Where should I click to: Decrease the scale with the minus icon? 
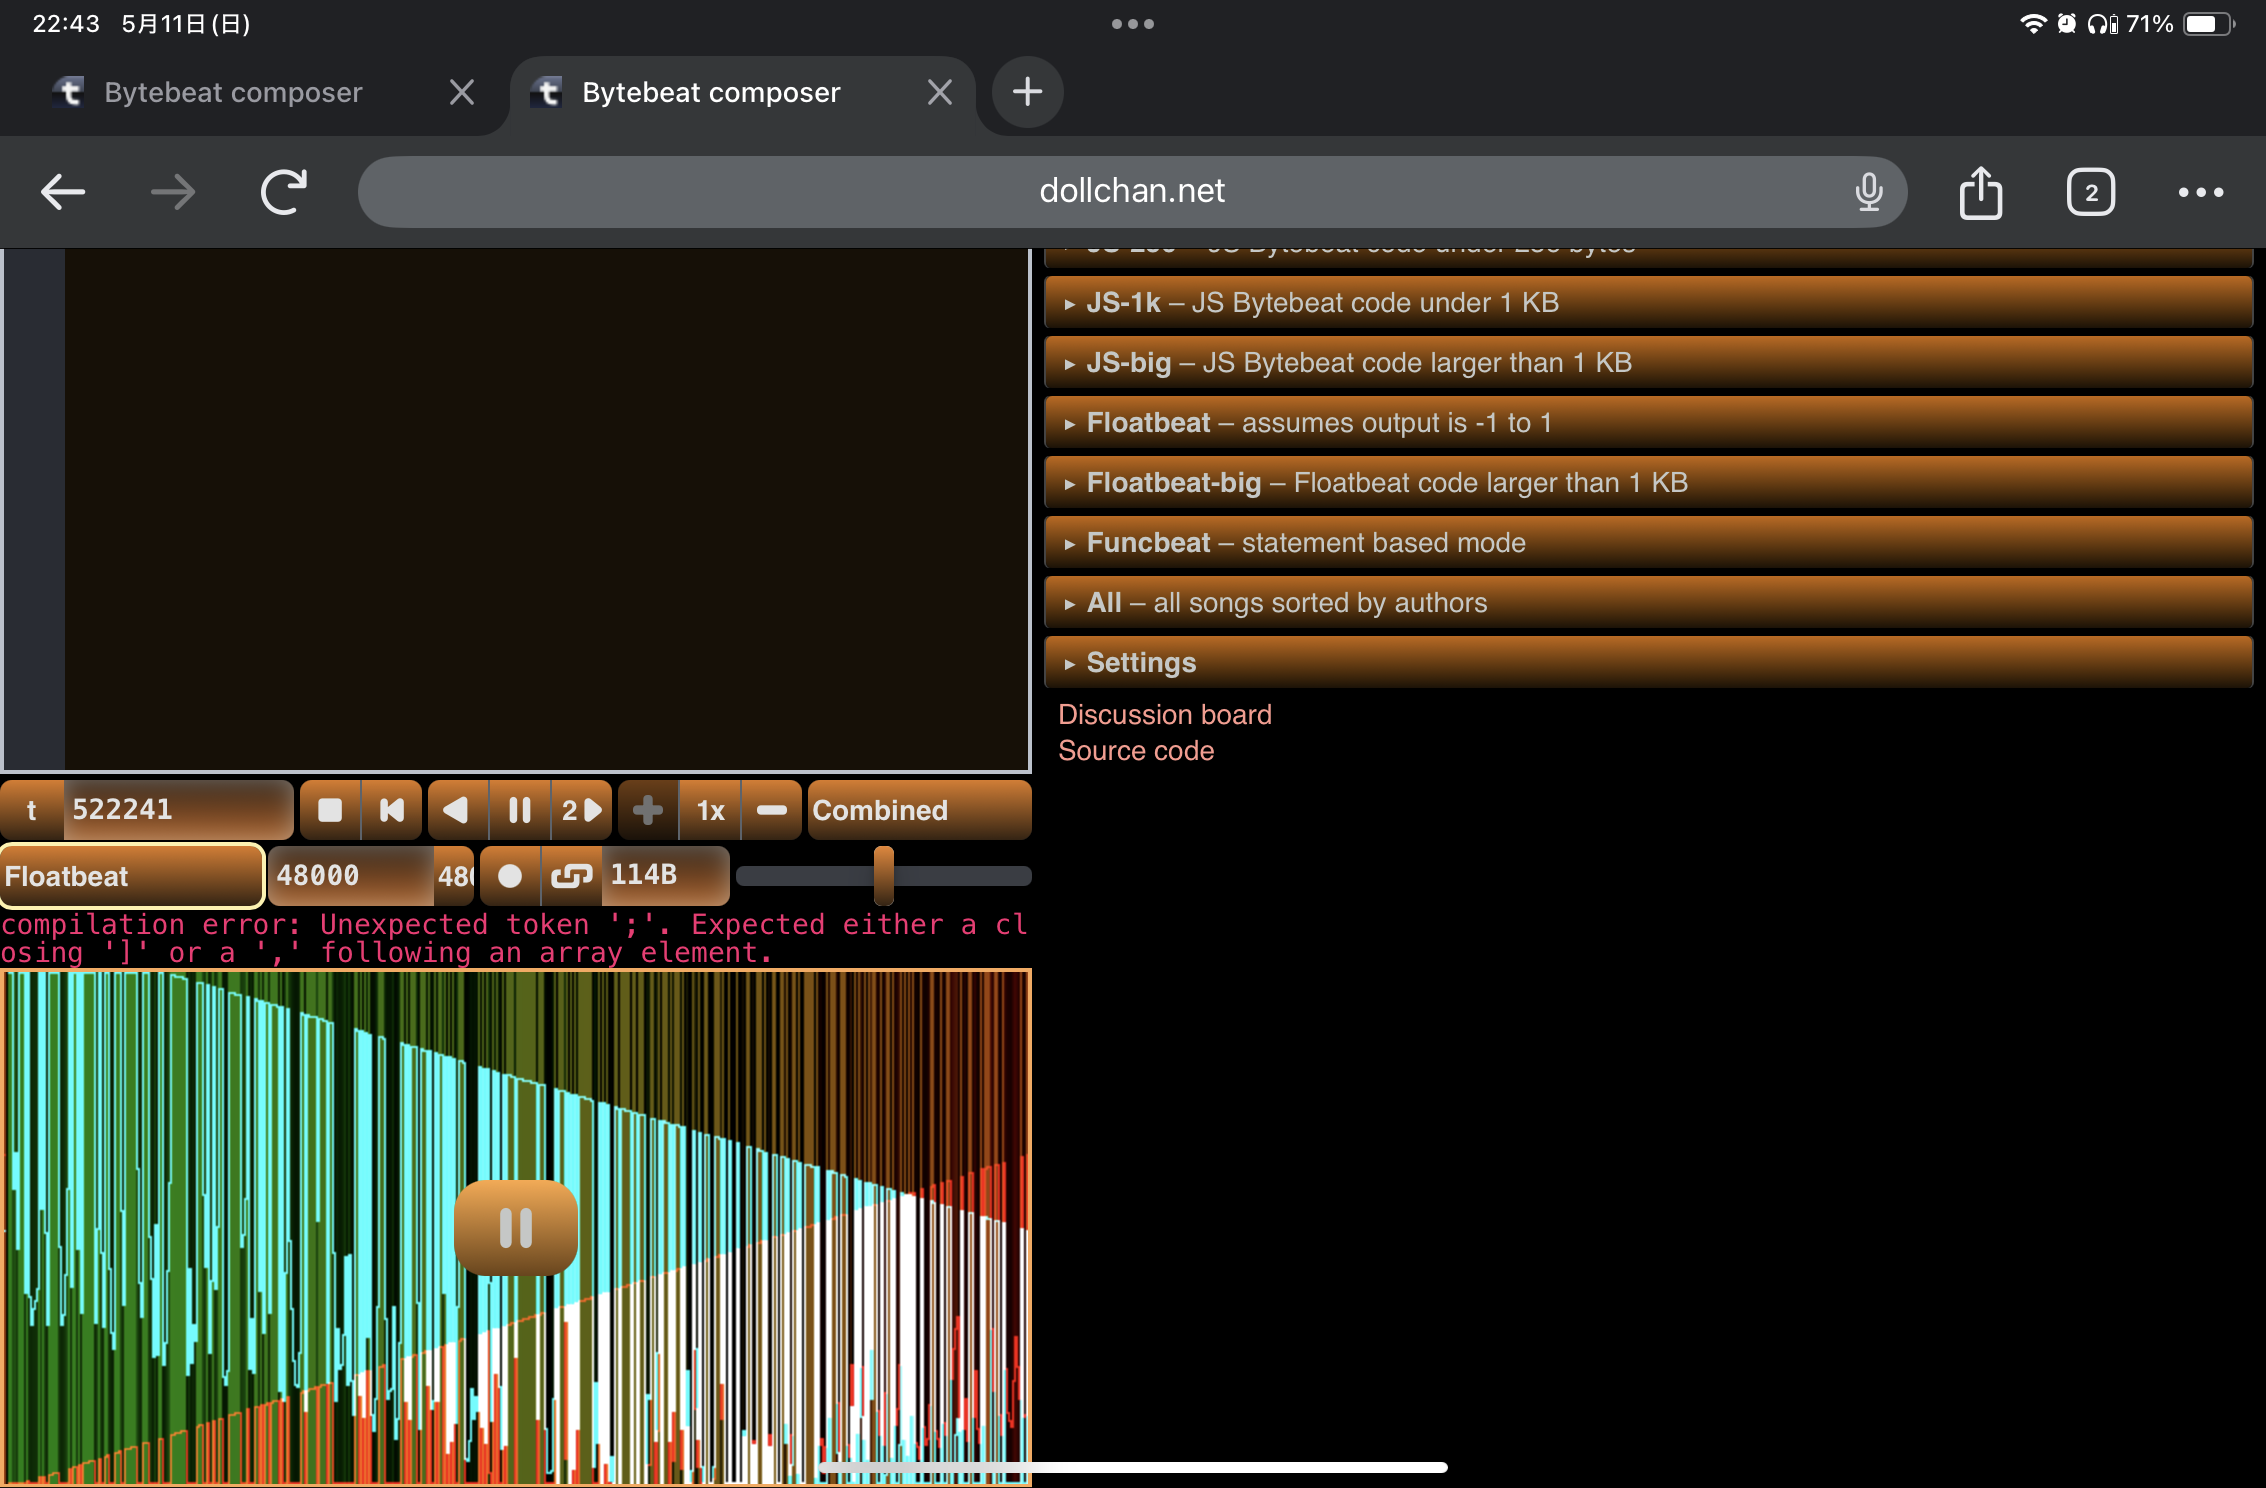[x=771, y=810]
